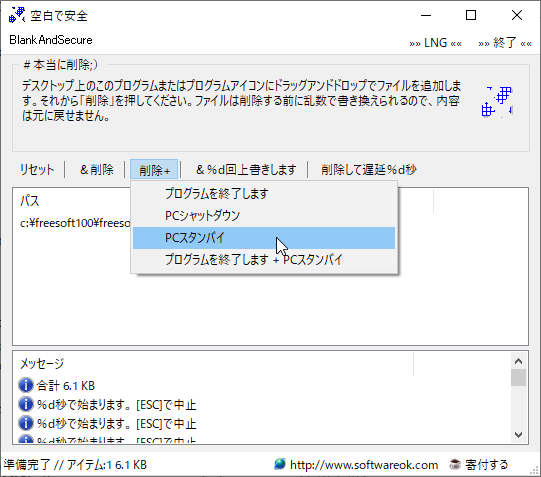Open the 削除+ dropdown button

coord(154,169)
